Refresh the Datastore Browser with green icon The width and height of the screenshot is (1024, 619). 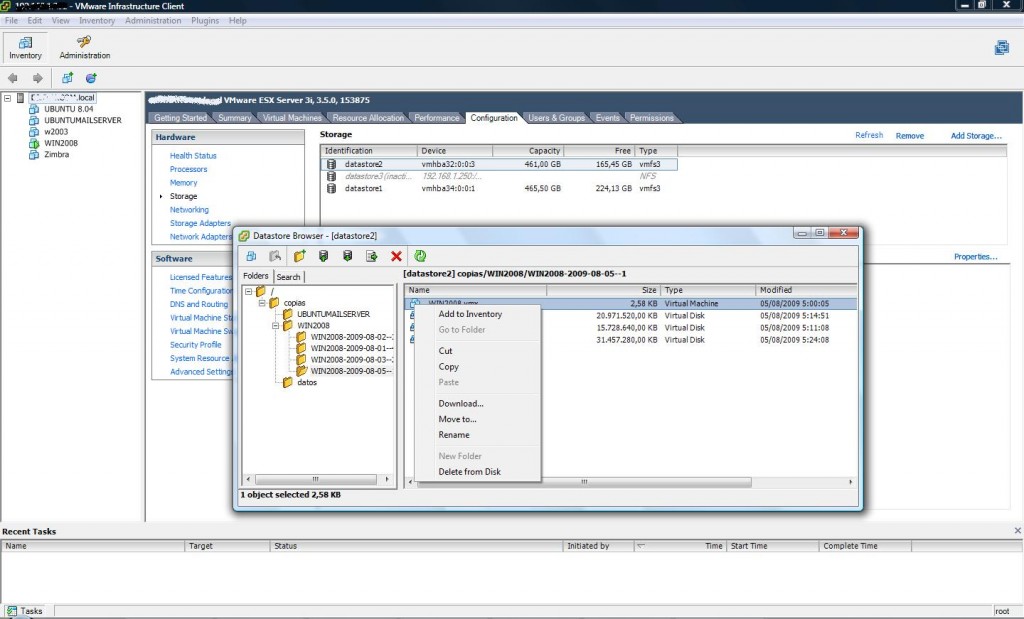pyautogui.click(x=420, y=256)
